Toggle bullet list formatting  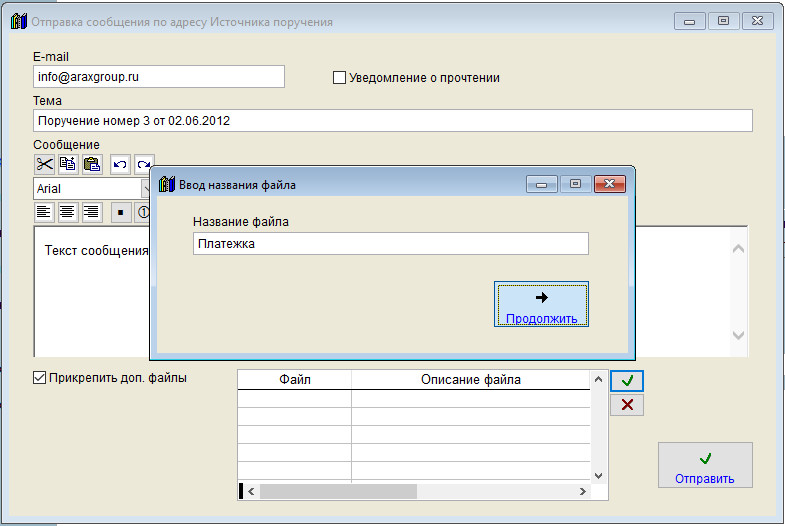121,212
